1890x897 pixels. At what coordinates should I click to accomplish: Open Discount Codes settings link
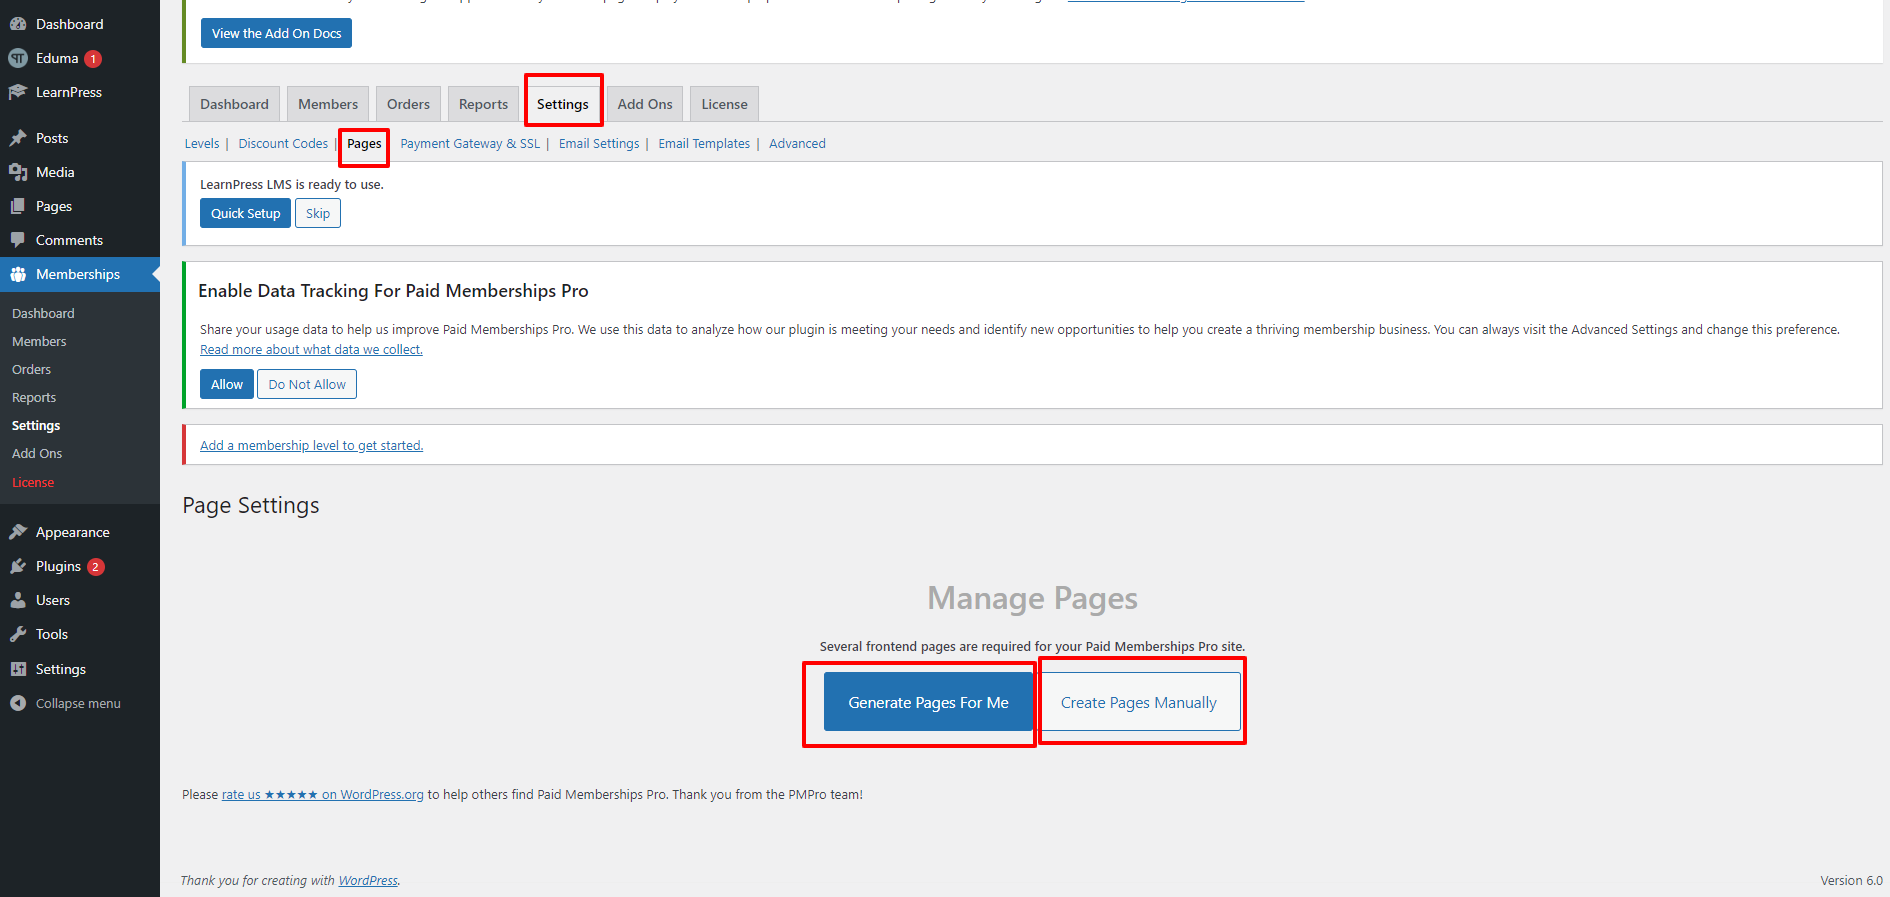pos(283,144)
